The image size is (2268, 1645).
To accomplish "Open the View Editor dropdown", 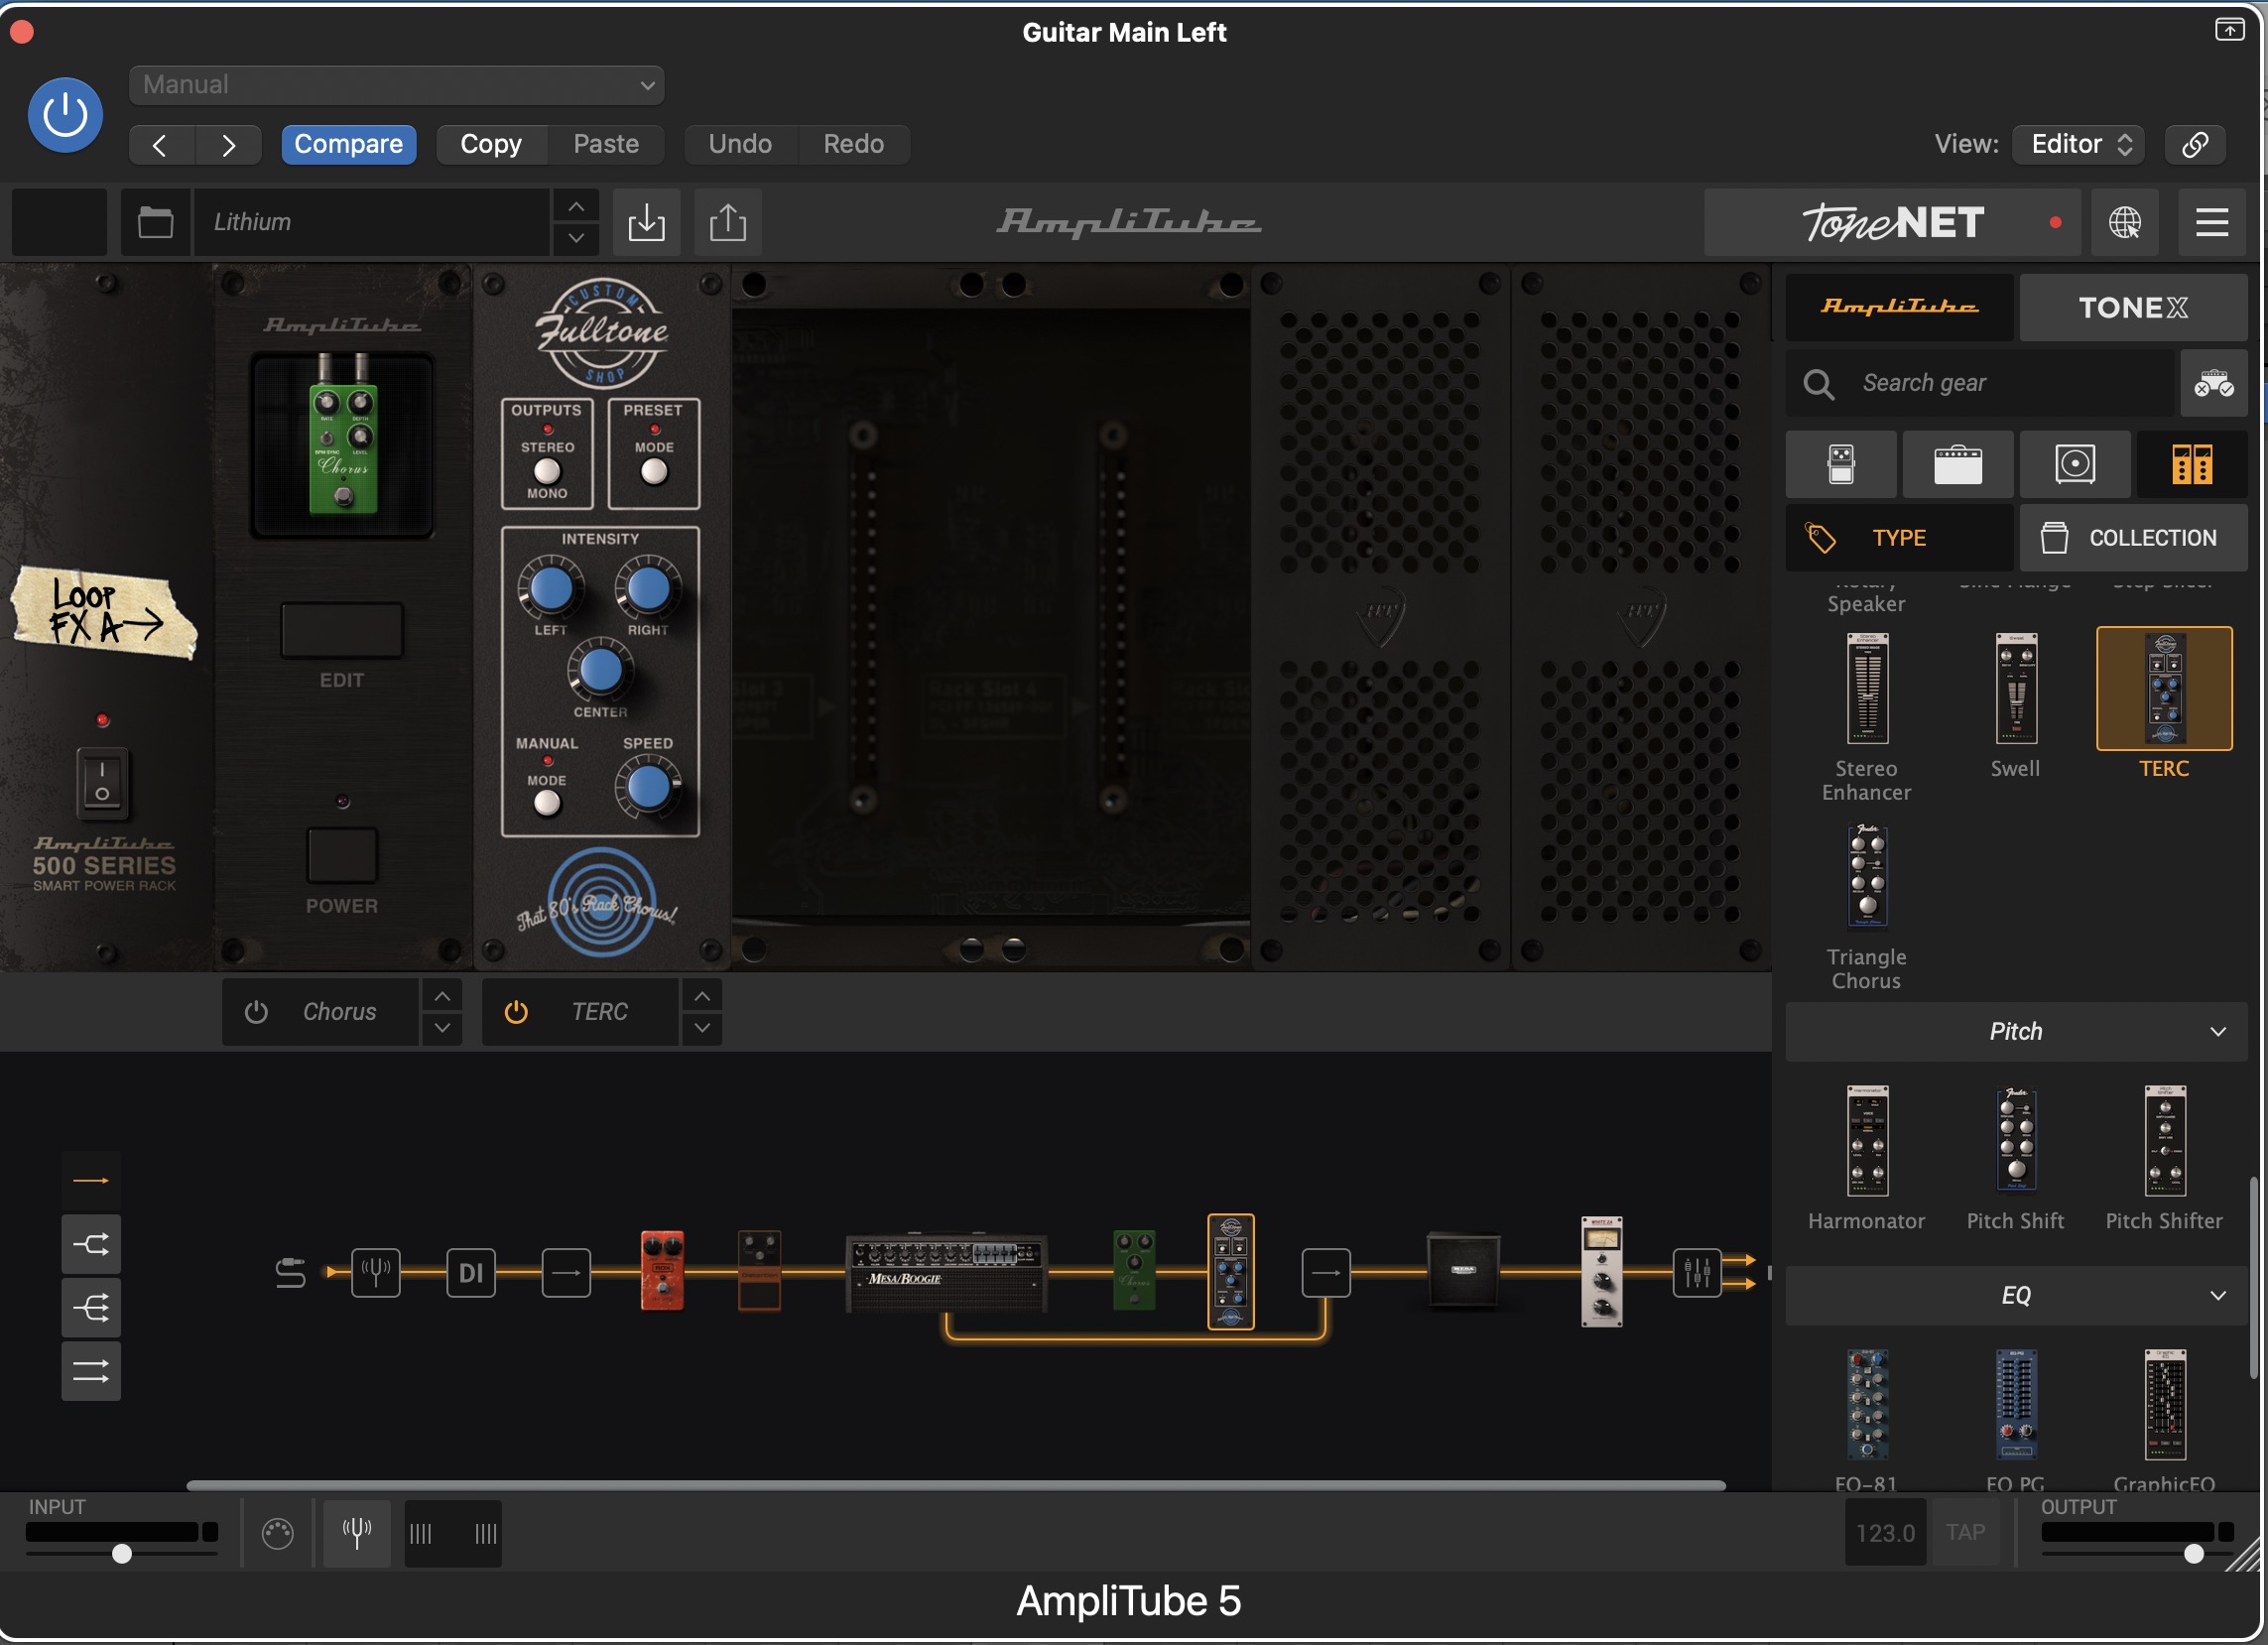I will pos(2079,144).
